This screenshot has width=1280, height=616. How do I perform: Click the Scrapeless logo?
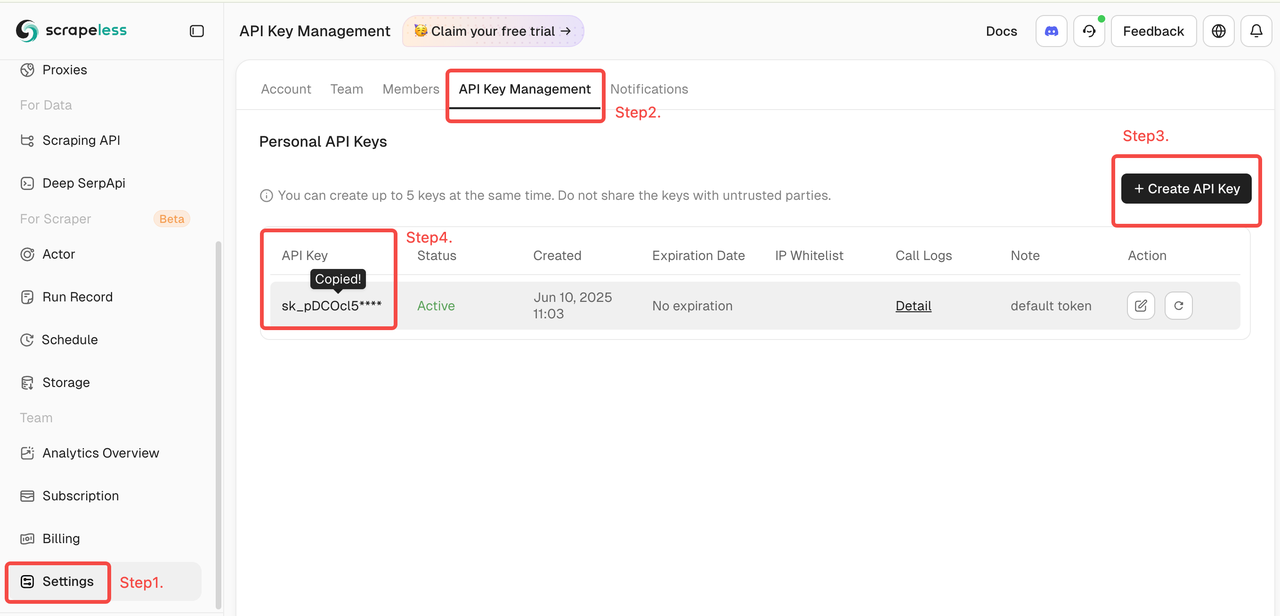(72, 31)
